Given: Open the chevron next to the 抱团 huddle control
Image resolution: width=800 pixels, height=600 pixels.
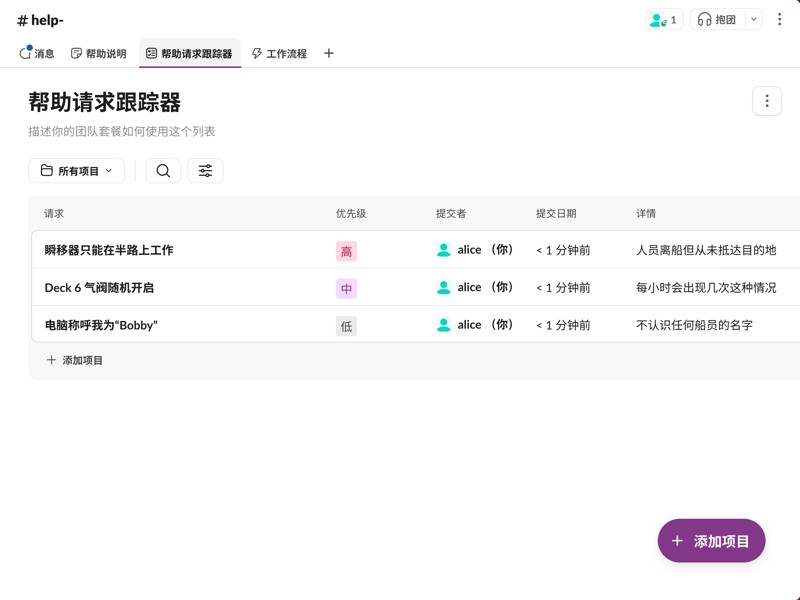Looking at the screenshot, I should [753, 19].
